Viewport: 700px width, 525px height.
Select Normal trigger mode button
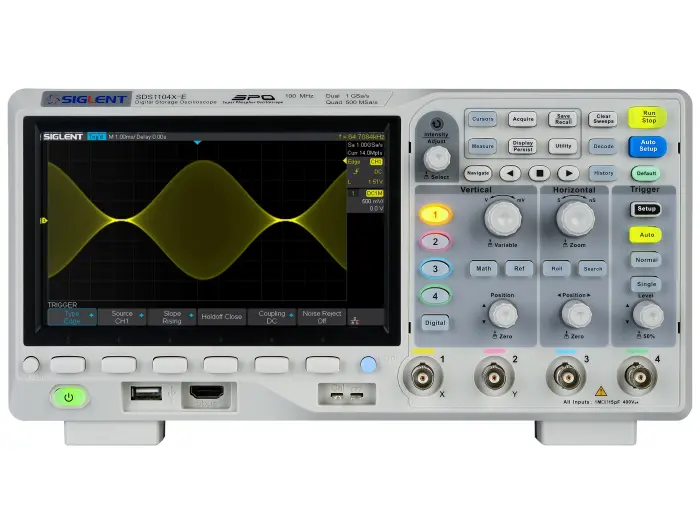646,260
